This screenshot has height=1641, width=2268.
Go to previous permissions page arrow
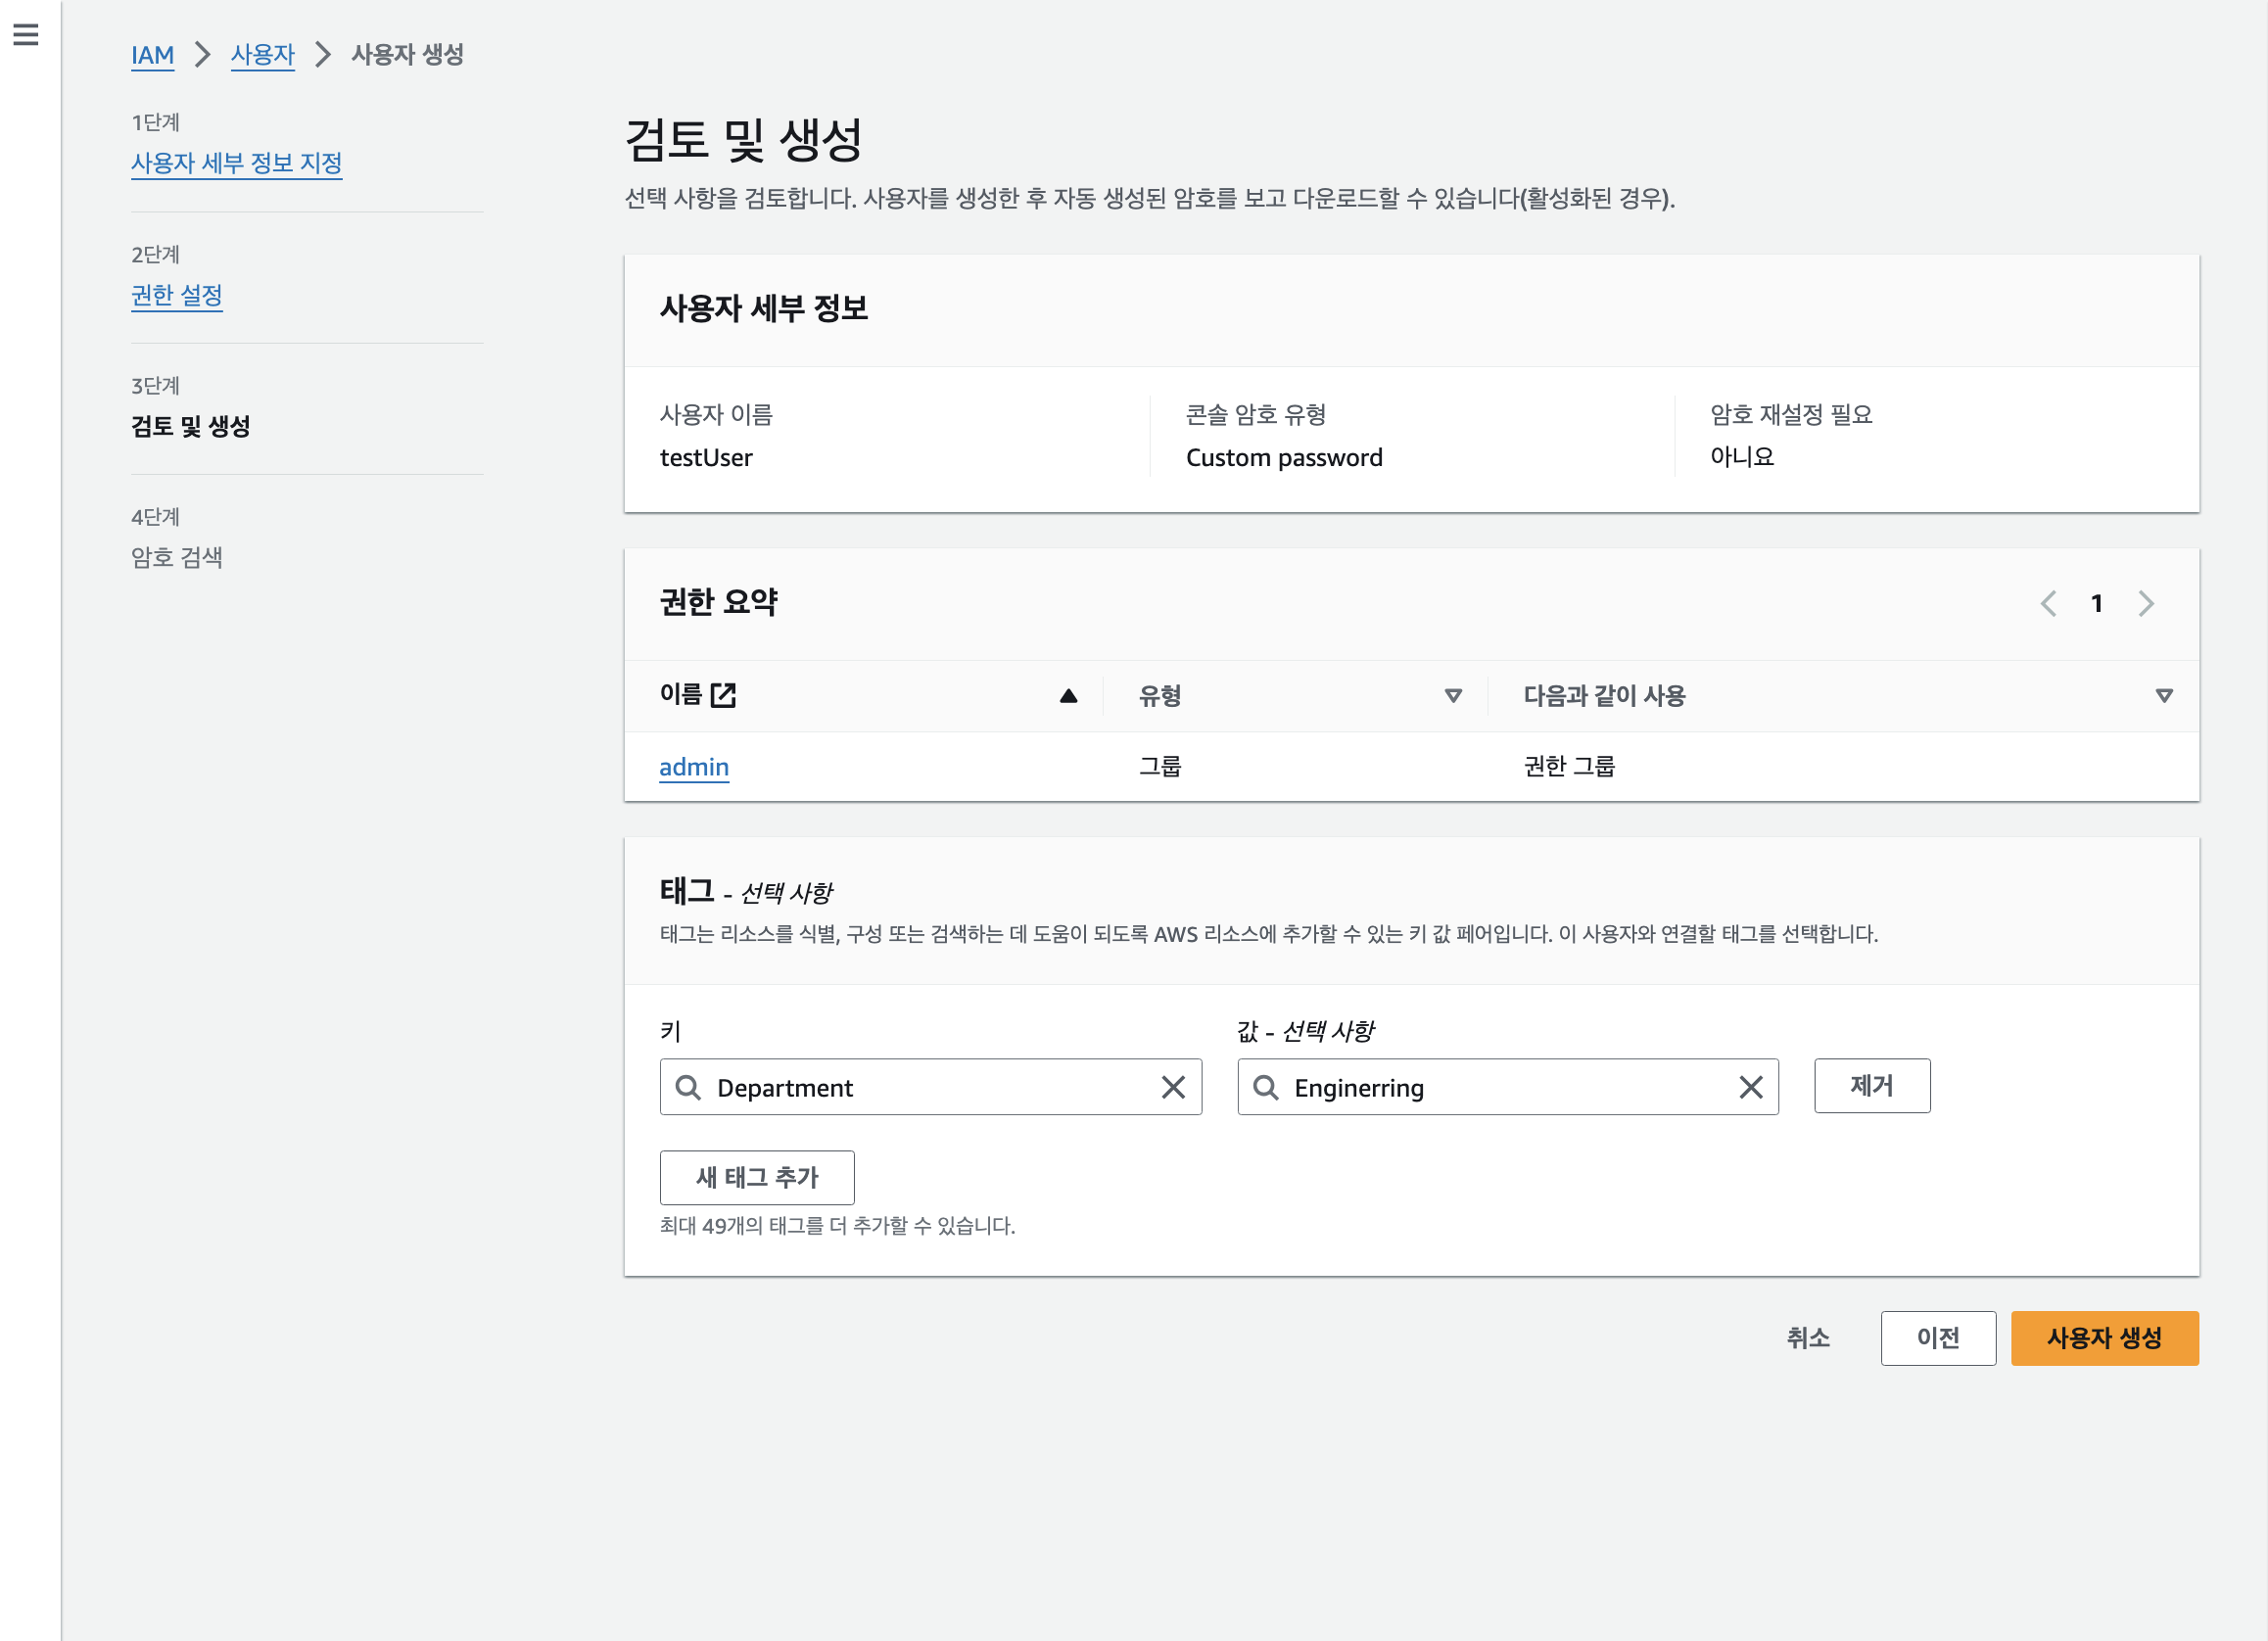coord(2048,603)
